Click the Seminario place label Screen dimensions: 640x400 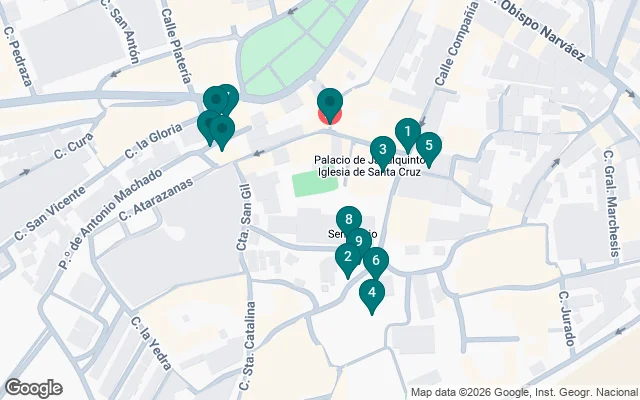point(353,234)
